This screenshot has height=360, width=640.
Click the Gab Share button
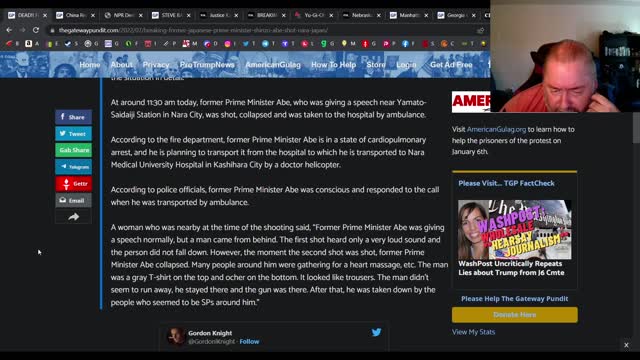73,150
